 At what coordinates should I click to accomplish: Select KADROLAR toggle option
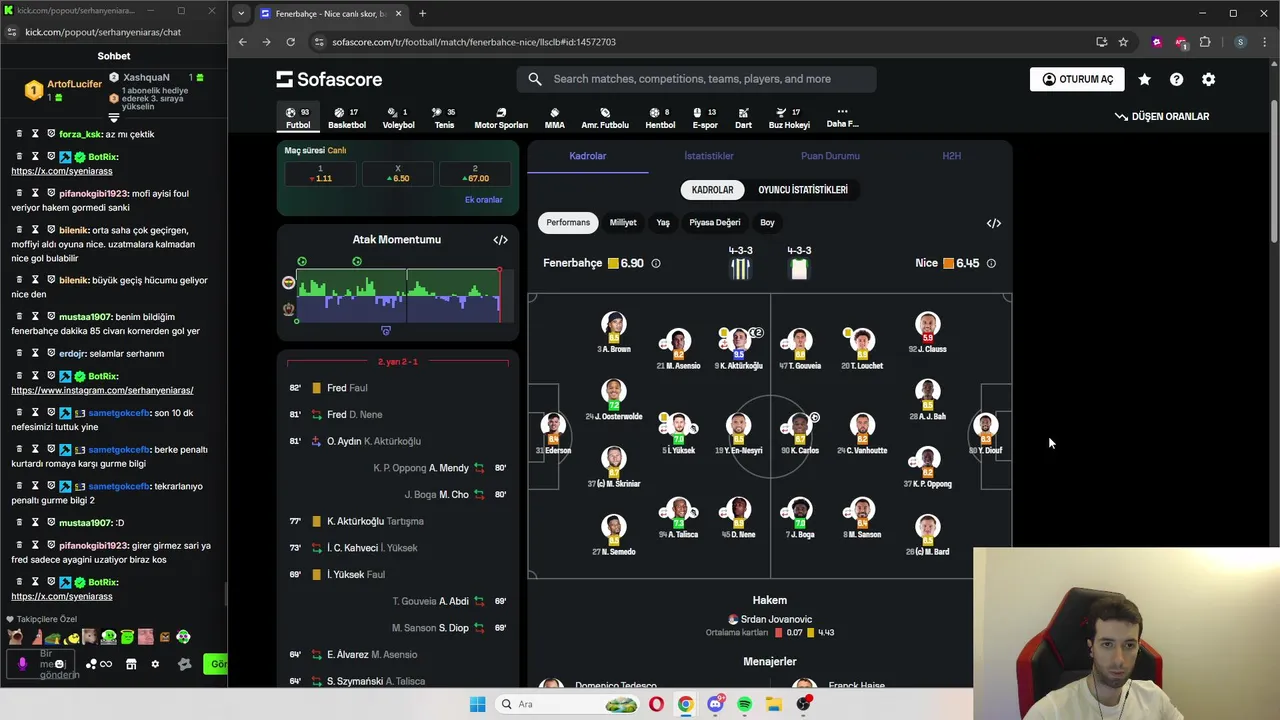(x=712, y=190)
